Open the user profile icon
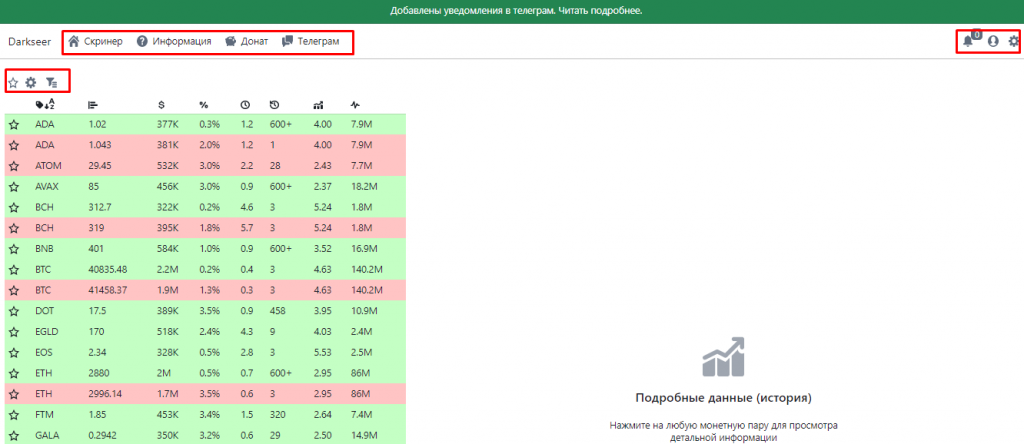Viewport: 1024px width, 444px height. (x=993, y=42)
